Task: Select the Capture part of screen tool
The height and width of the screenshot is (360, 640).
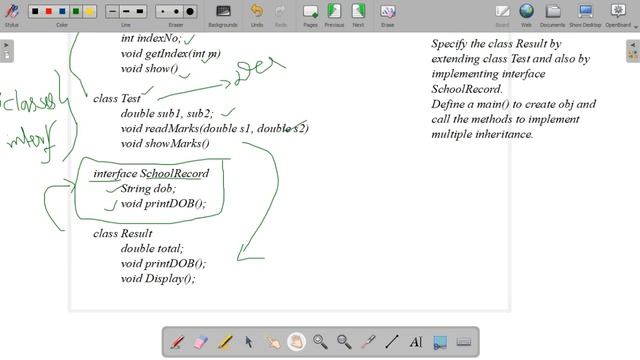Action: [440, 342]
